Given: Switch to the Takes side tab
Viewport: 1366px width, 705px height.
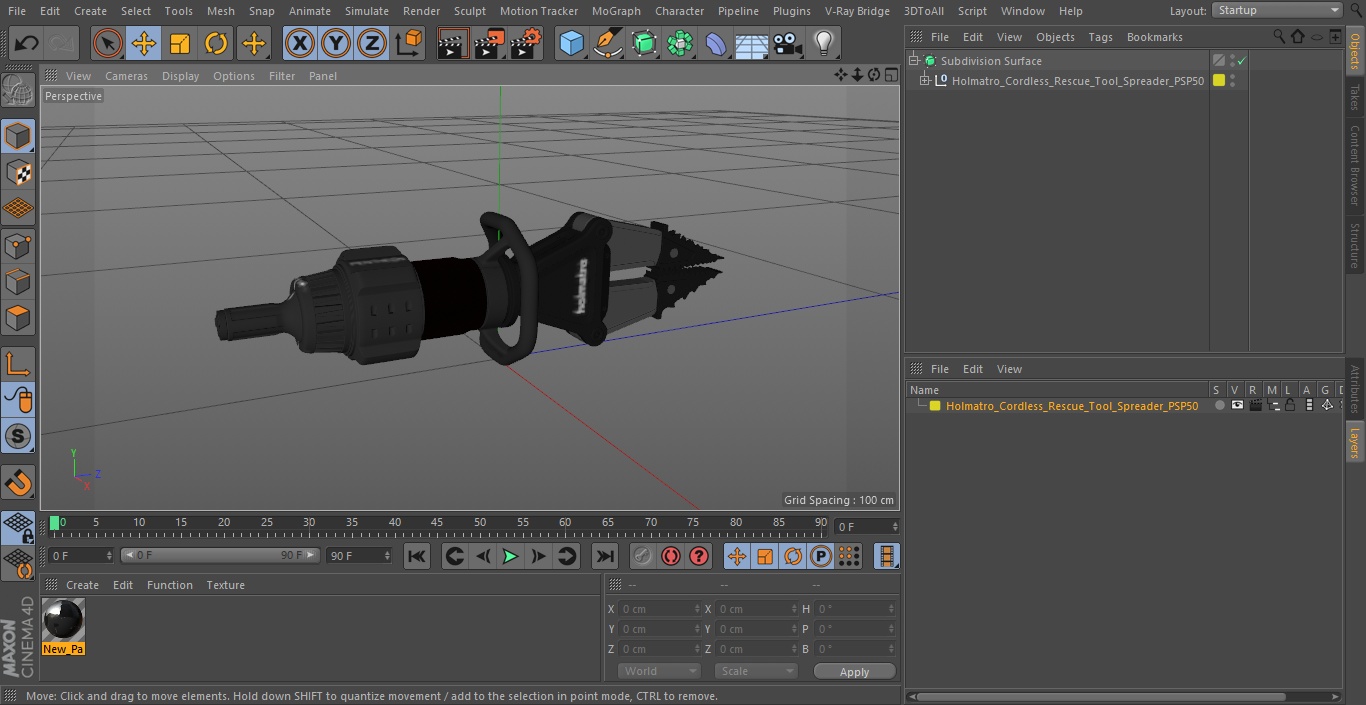Looking at the screenshot, I should pos(1355,97).
